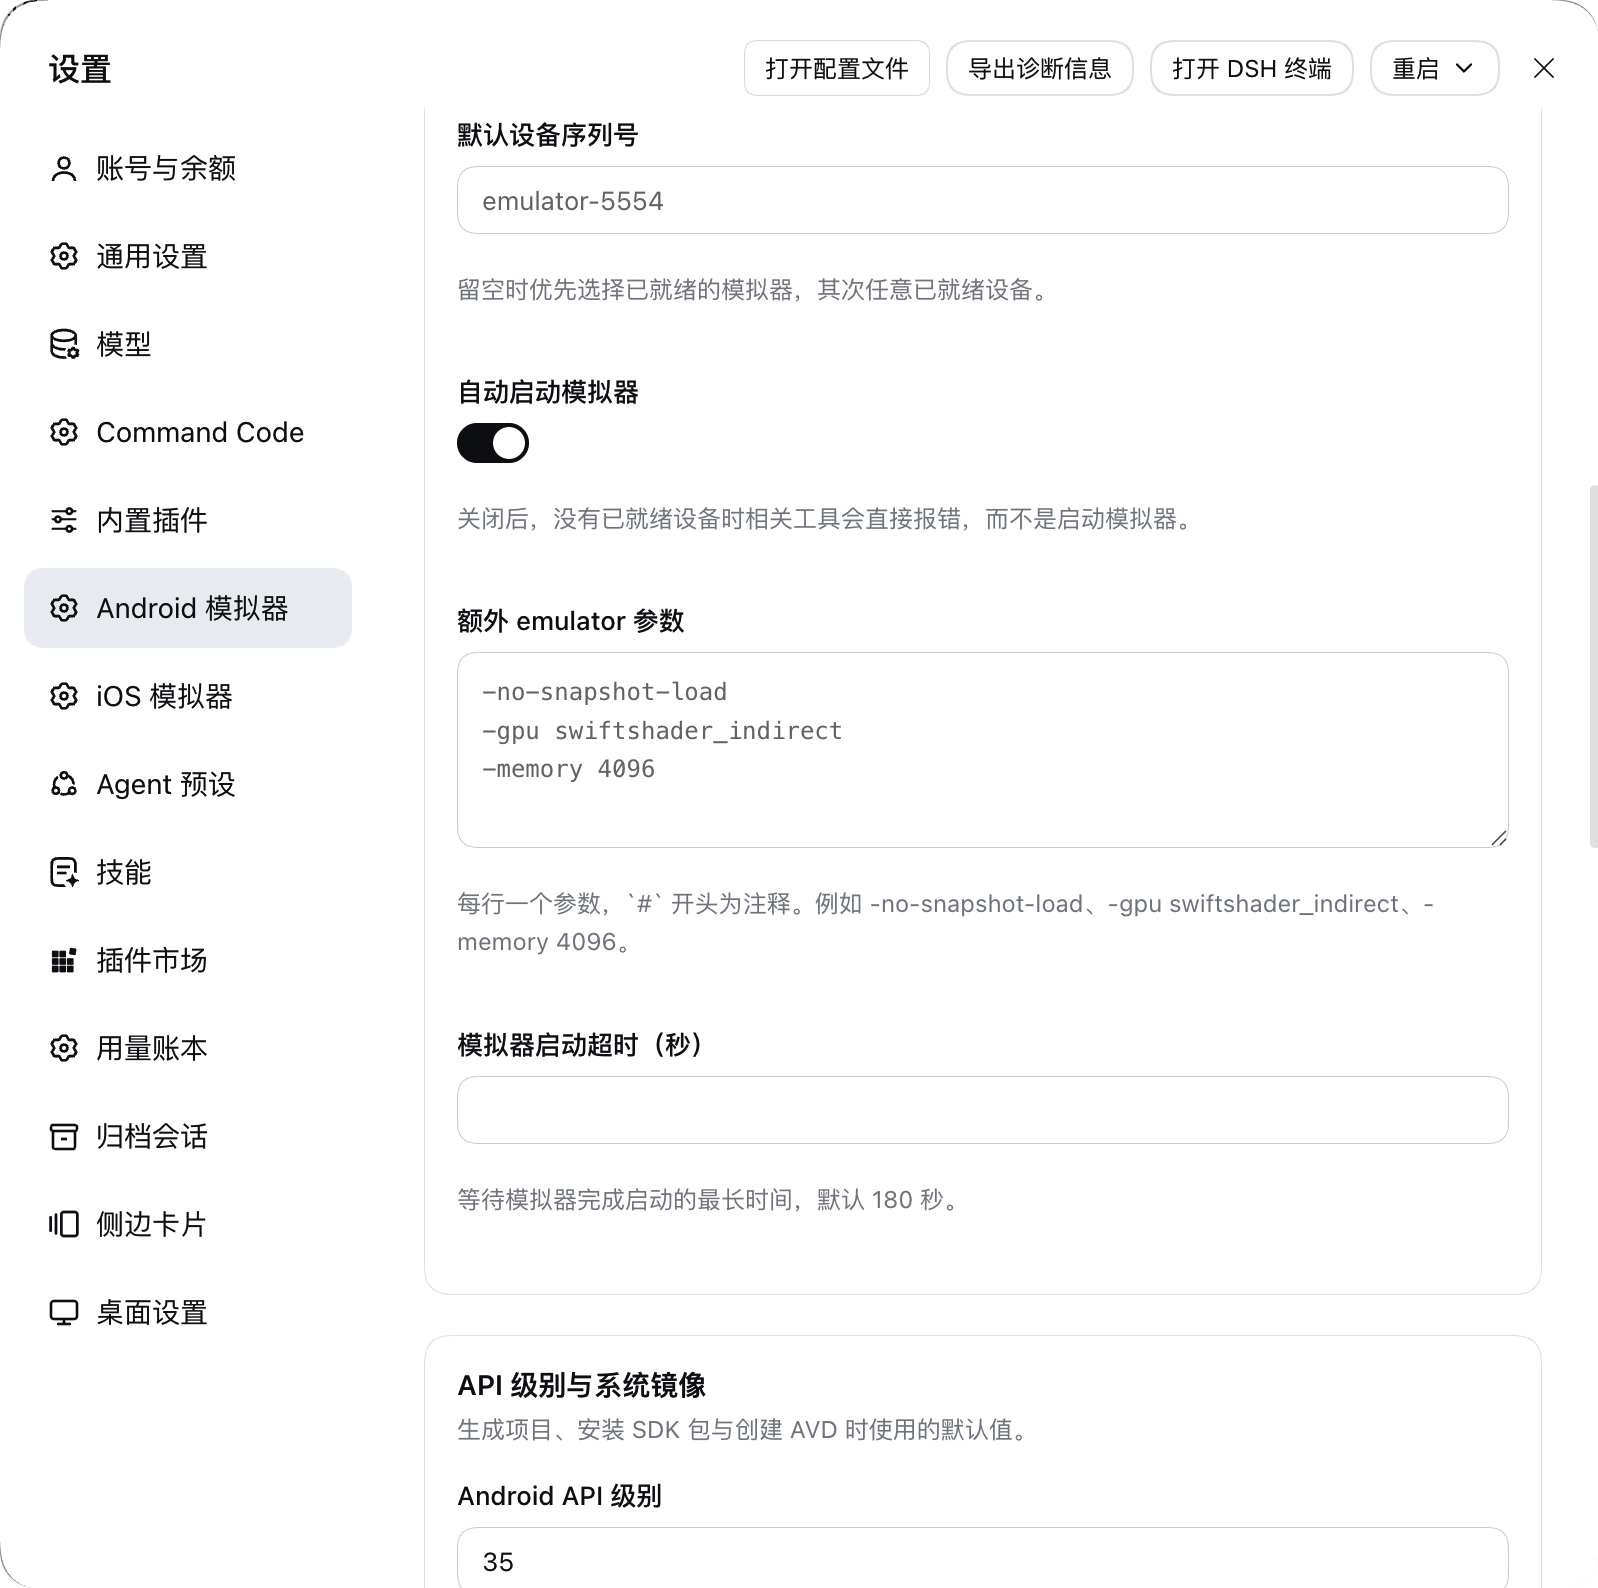The width and height of the screenshot is (1598, 1588).
Task: Click the 通用设置 gear icon
Action: click(x=64, y=257)
